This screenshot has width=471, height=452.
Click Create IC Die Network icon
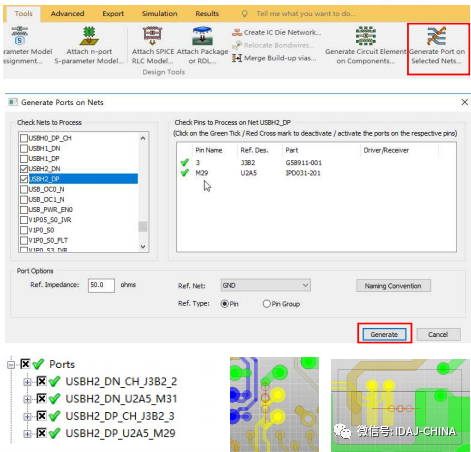point(237,33)
